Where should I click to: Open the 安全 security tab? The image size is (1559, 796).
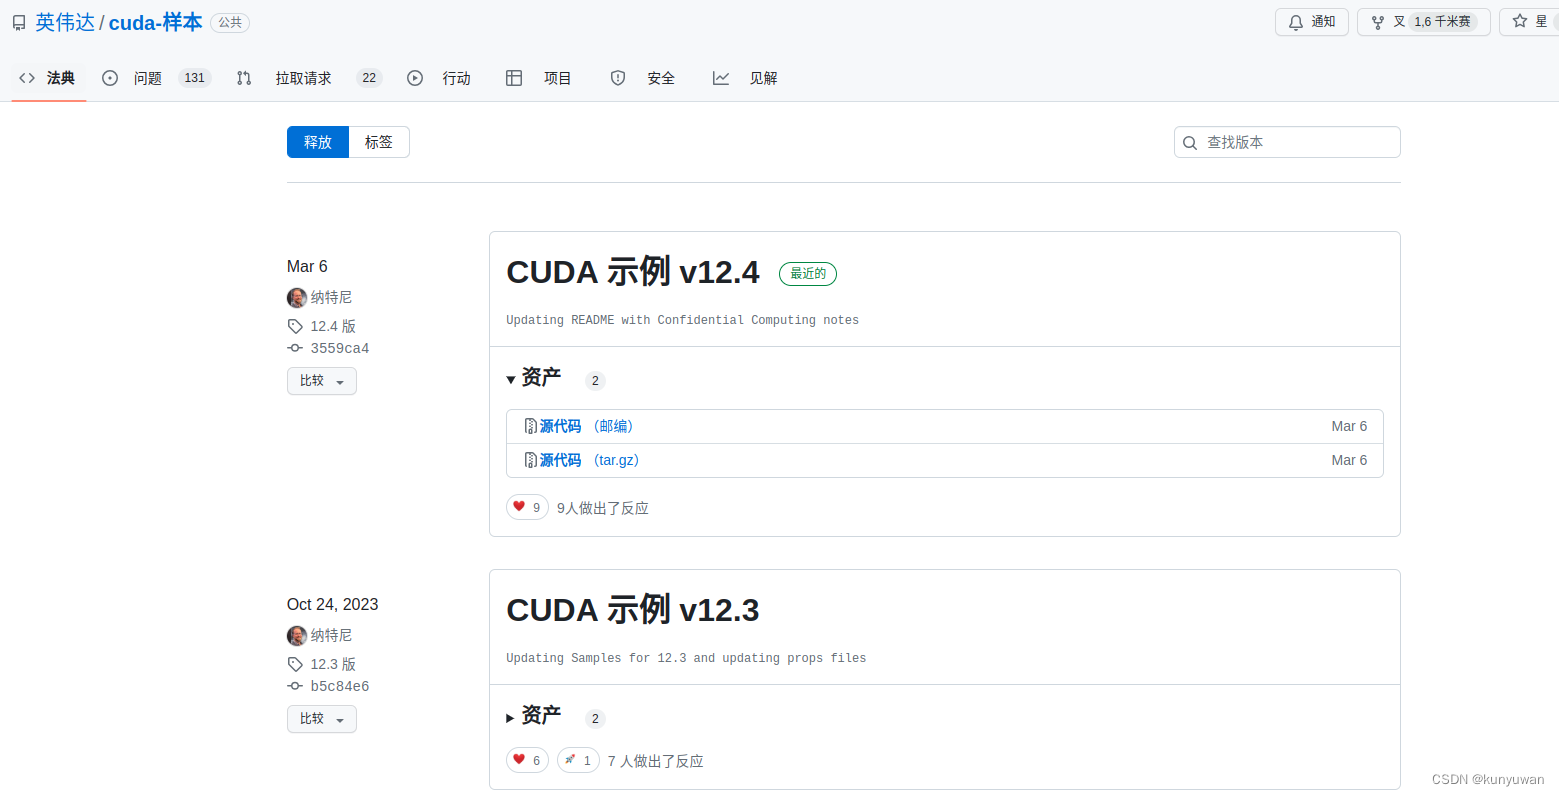643,78
